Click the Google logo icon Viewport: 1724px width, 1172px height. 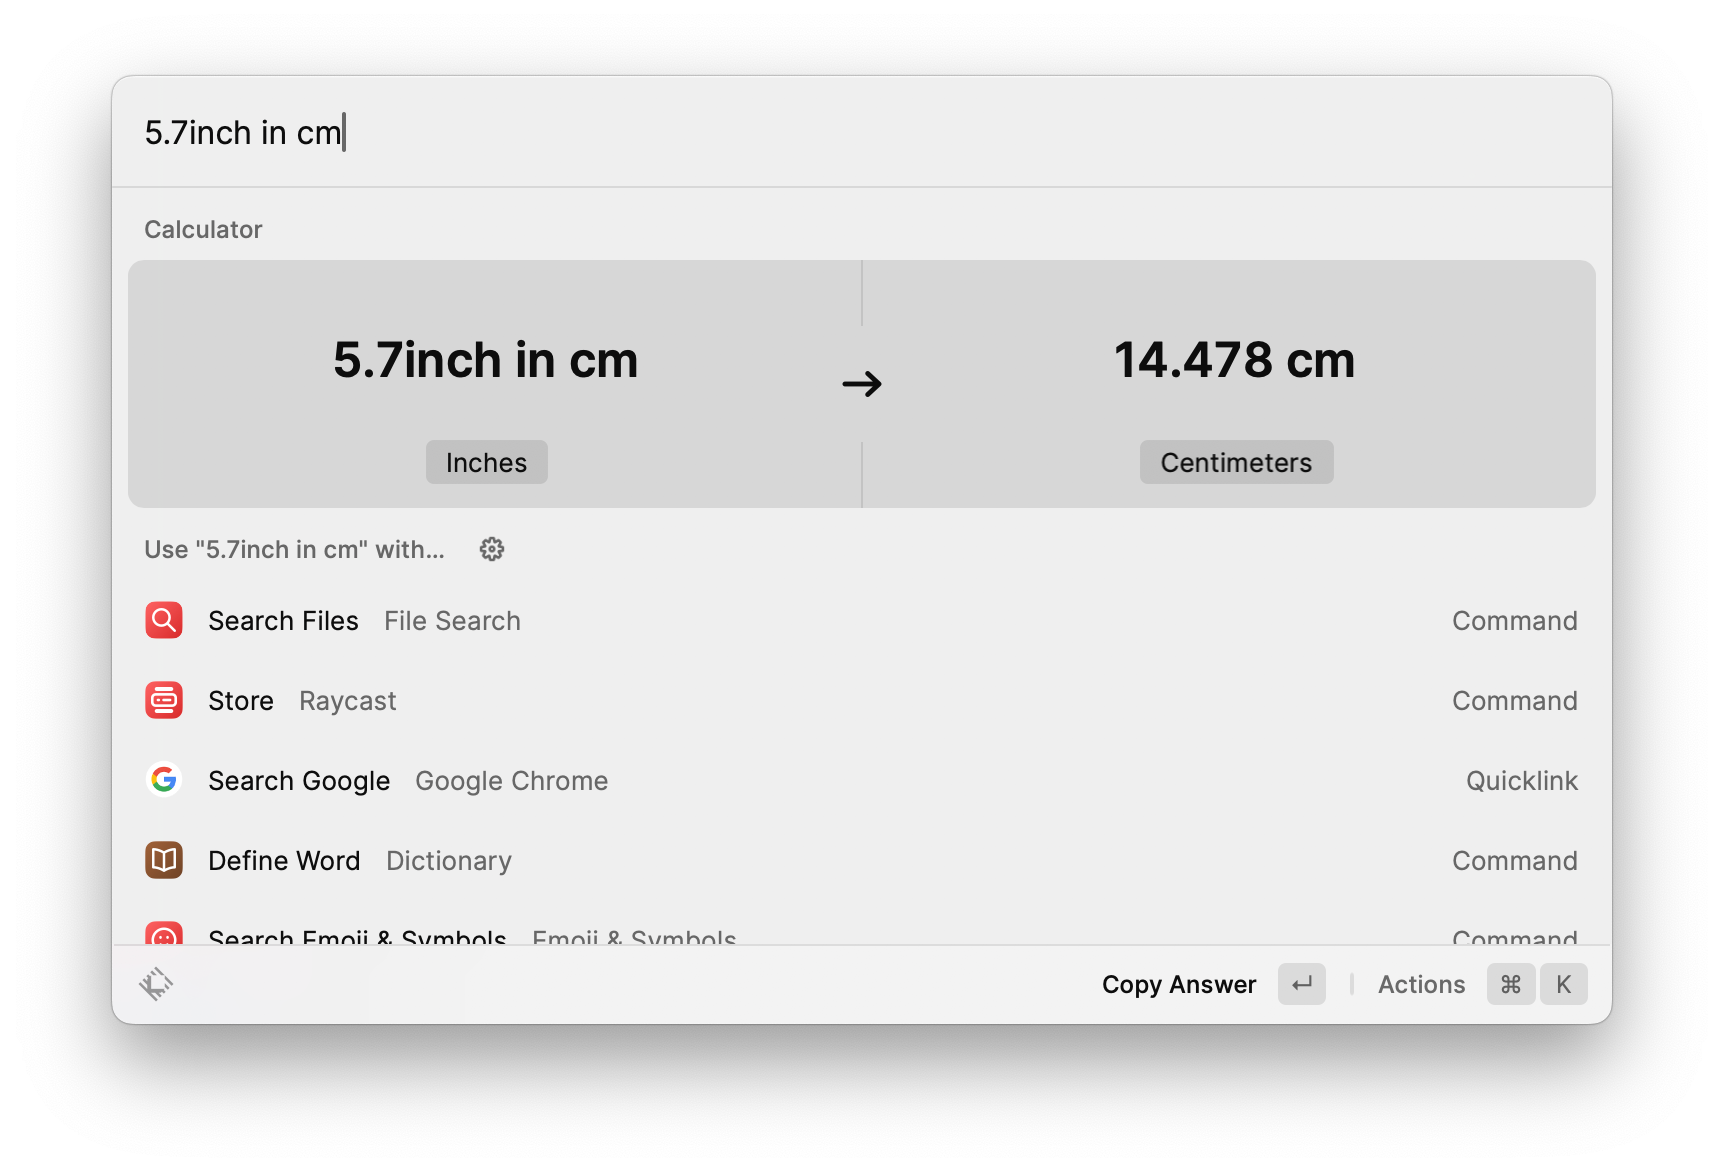pos(164,780)
